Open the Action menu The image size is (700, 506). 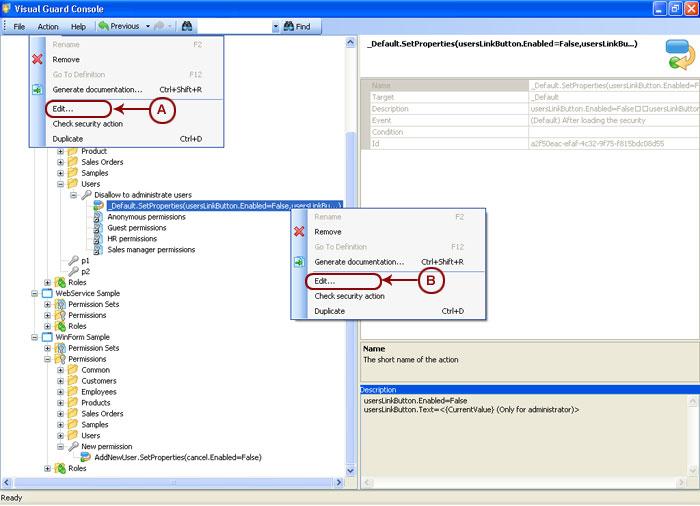tap(48, 26)
